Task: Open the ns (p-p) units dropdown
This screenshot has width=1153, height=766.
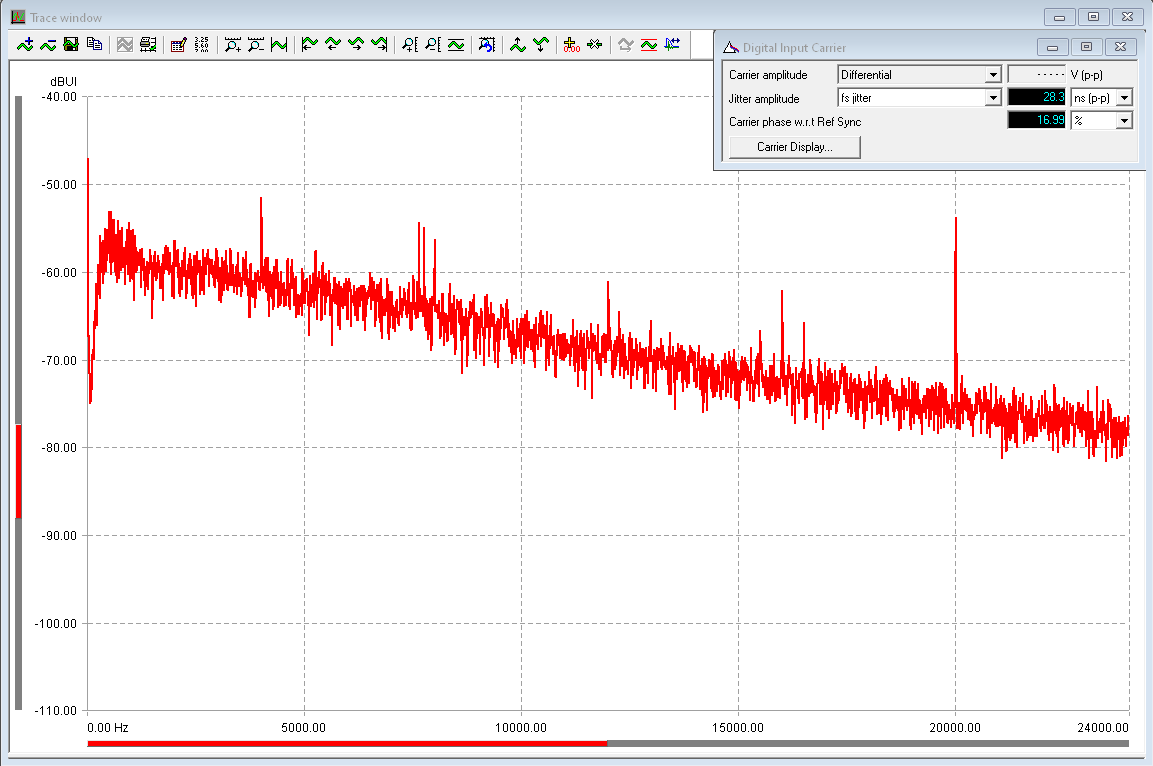Action: click(1124, 98)
